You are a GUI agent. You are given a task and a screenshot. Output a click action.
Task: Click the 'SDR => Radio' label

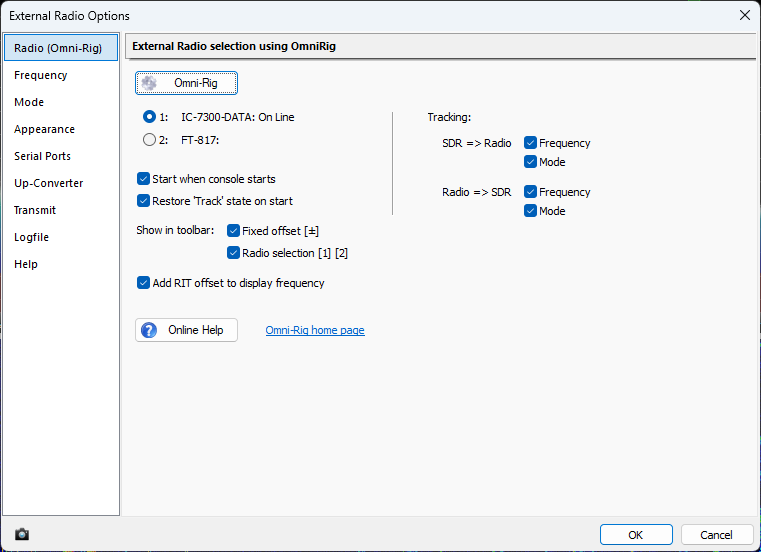click(477, 143)
